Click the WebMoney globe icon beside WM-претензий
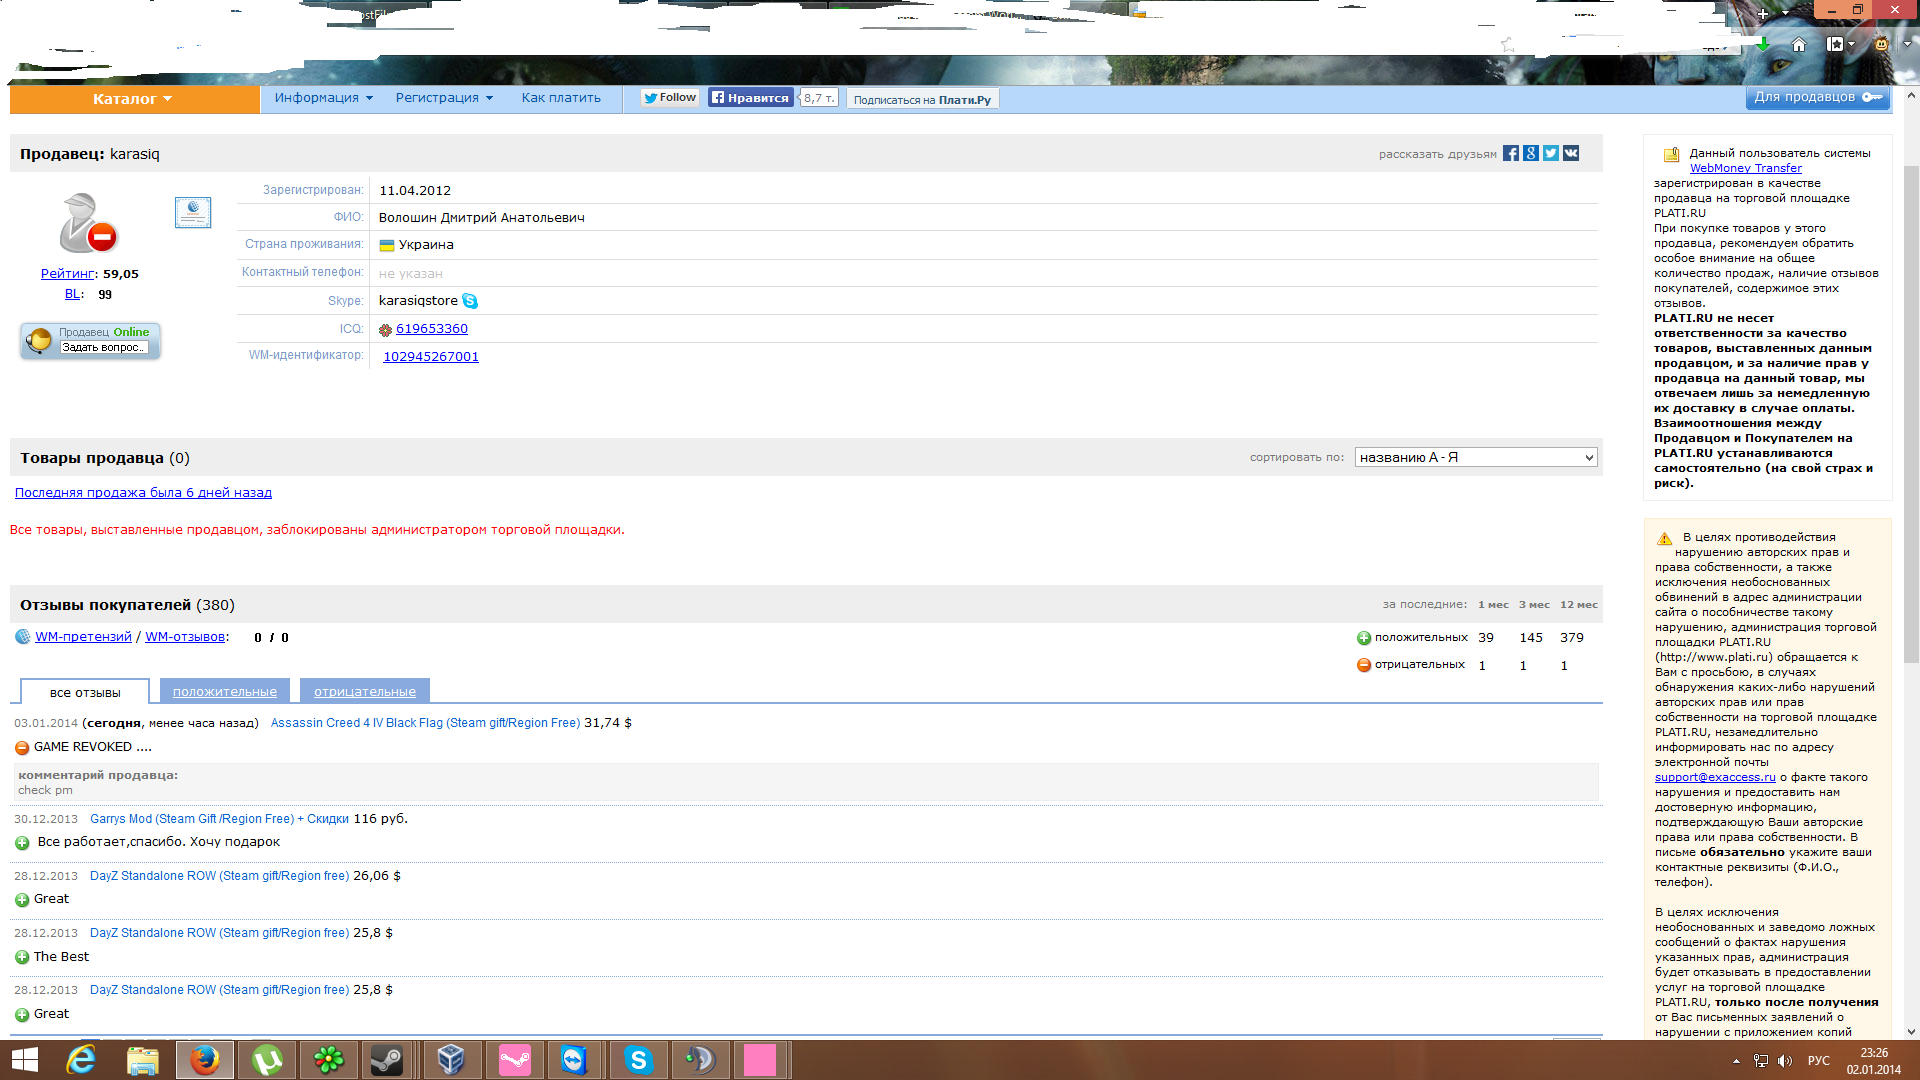This screenshot has height=1080, width=1920. click(23, 637)
